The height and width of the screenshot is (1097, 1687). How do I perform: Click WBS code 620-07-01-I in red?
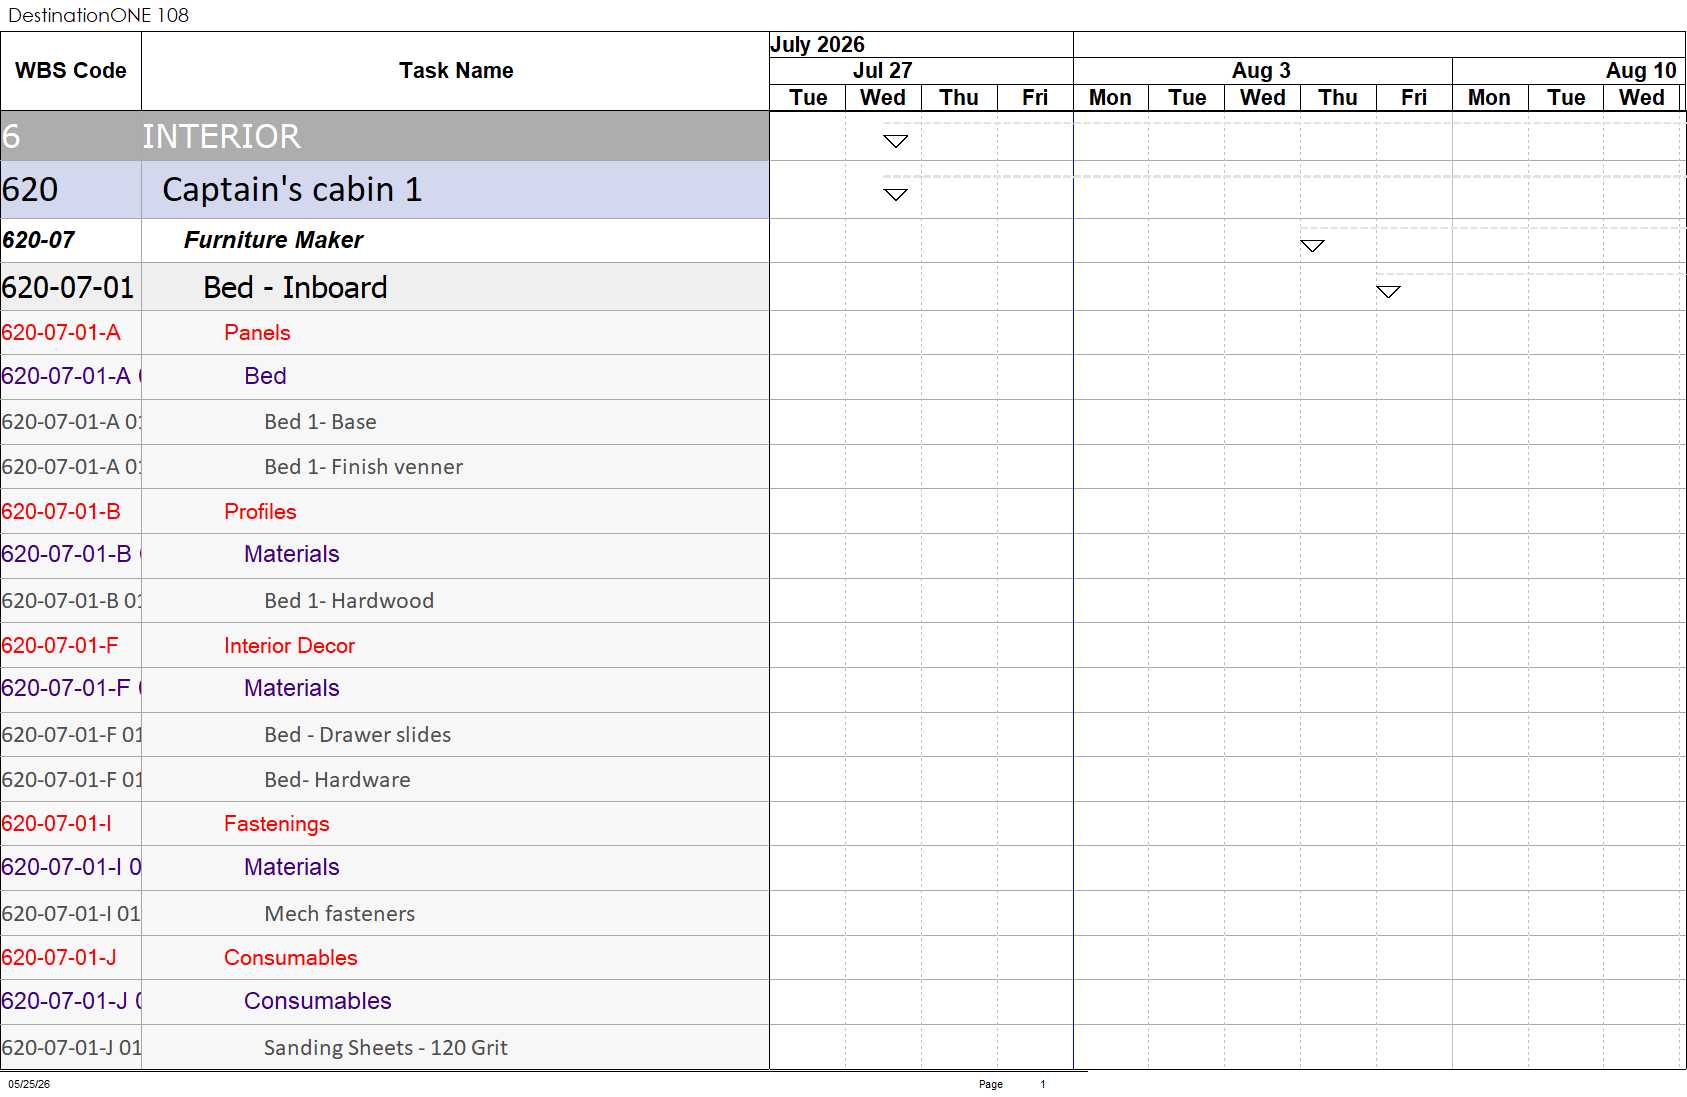point(56,824)
